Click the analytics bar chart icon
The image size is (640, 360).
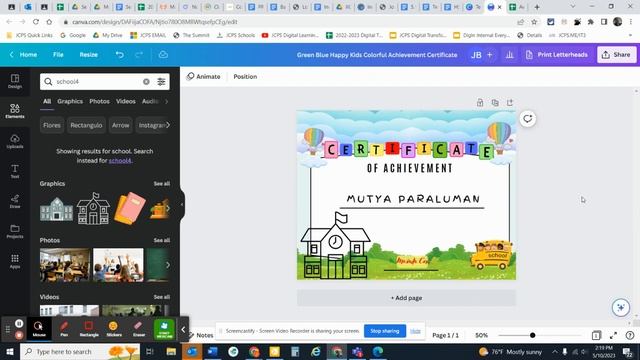coord(509,55)
